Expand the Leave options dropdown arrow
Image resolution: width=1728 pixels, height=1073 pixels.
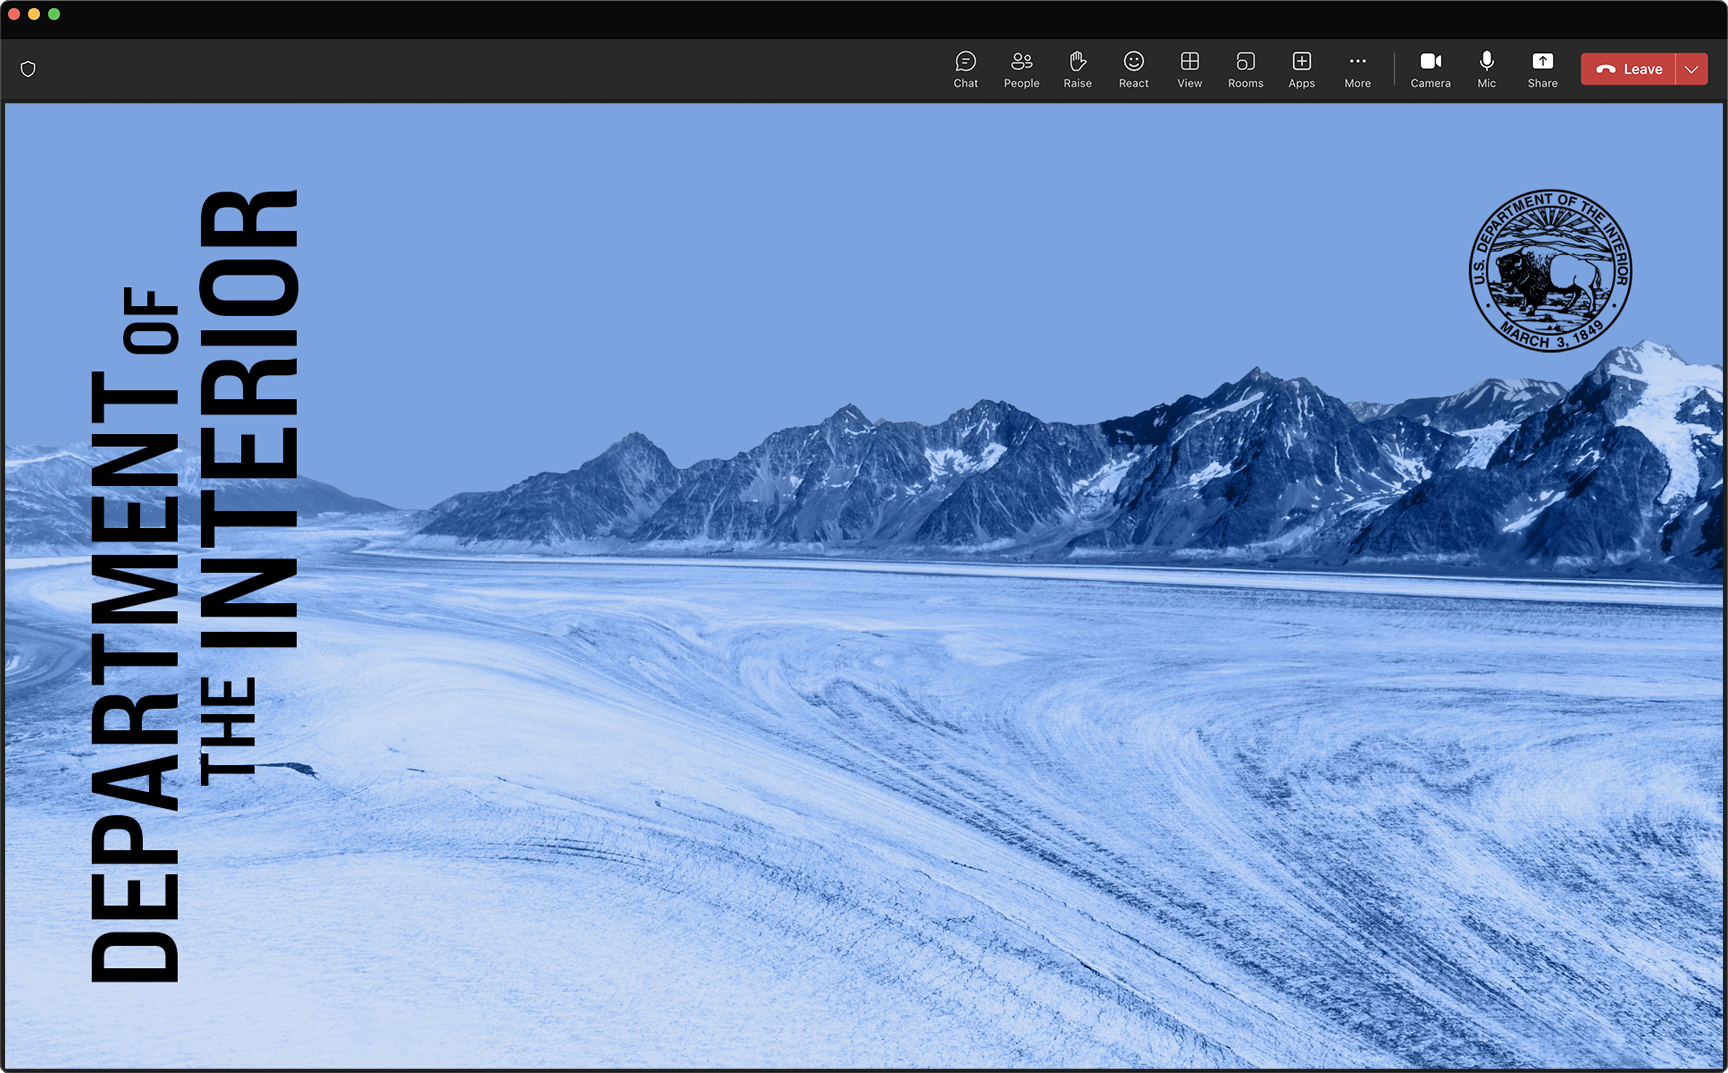(1692, 69)
